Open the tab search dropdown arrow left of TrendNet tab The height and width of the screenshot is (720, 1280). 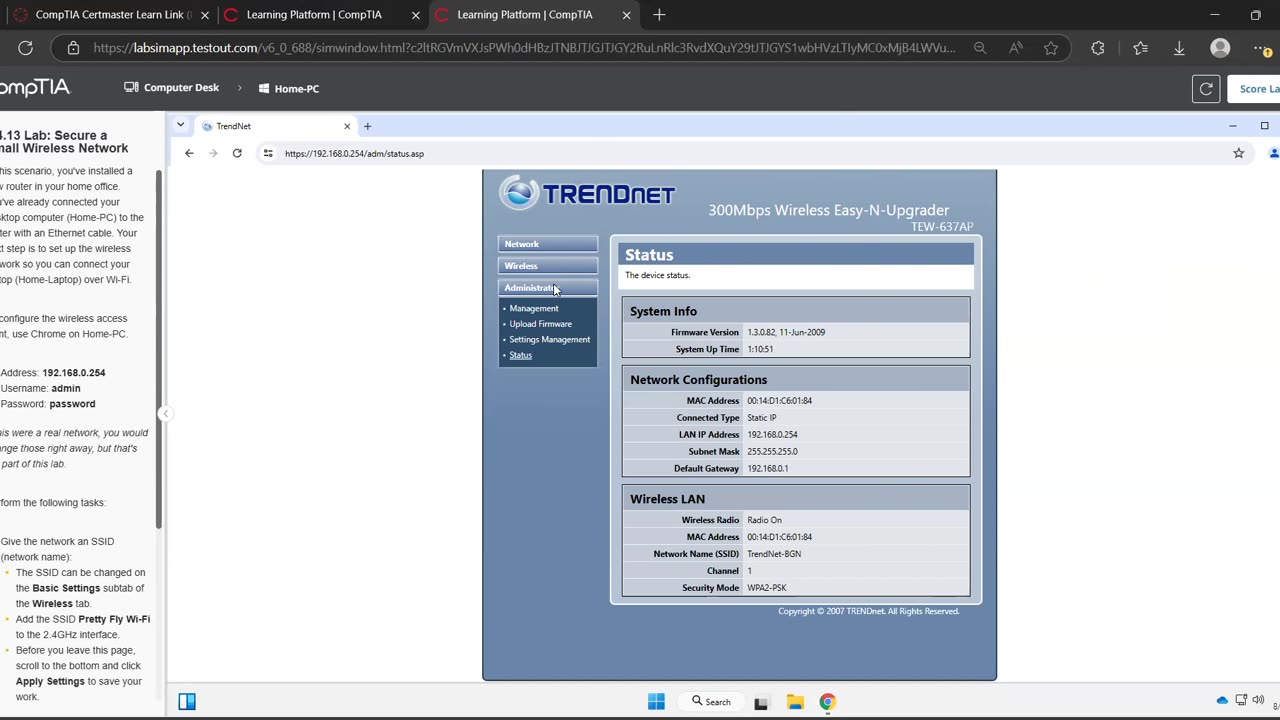[180, 125]
